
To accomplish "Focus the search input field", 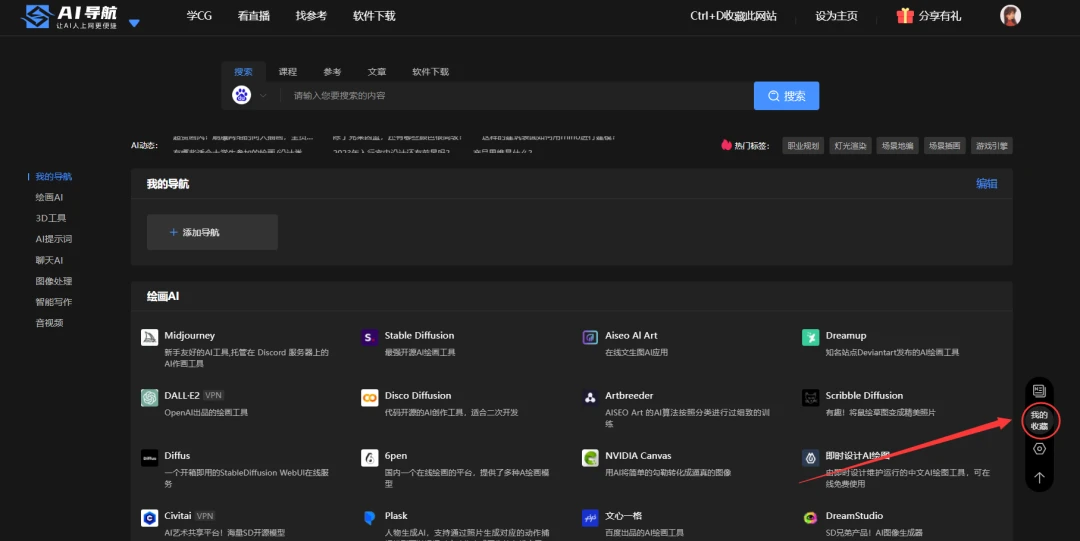I will 517,96.
